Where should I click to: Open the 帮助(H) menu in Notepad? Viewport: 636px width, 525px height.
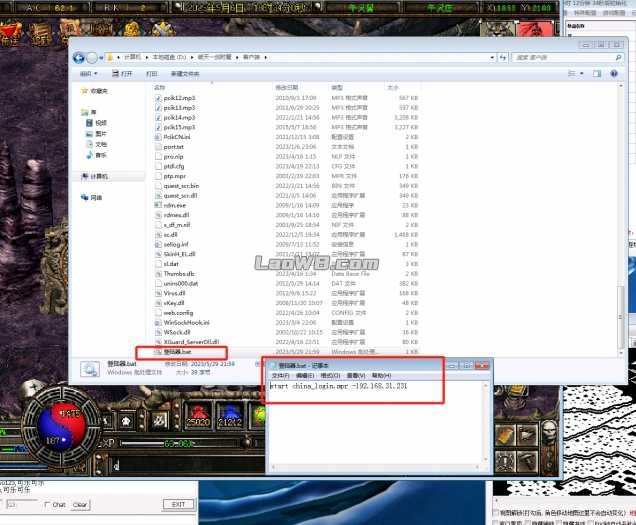point(381,376)
